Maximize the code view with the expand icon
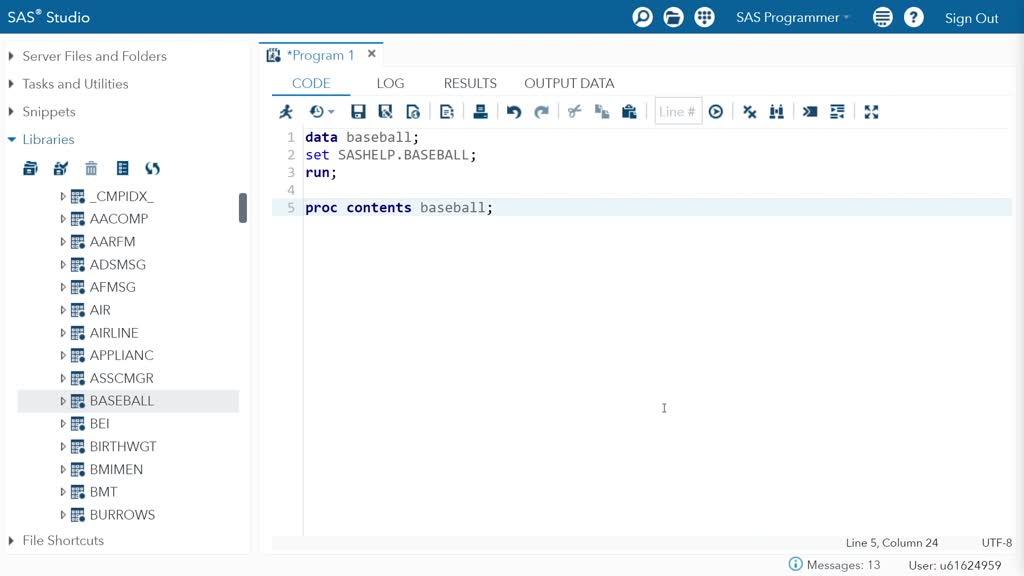 [871, 112]
